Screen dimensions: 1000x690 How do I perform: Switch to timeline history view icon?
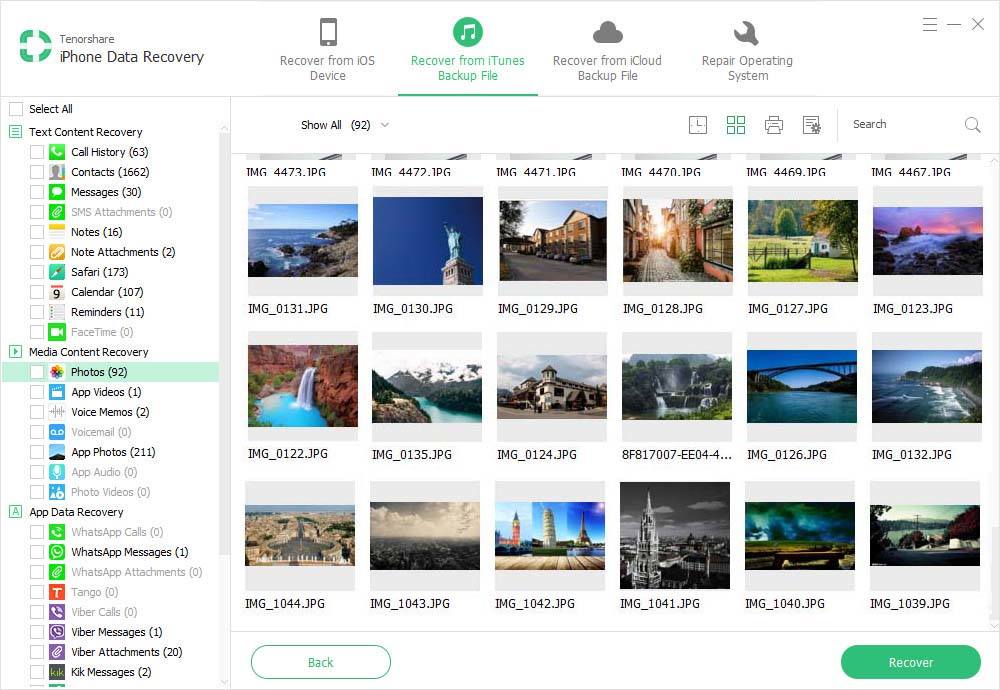pyautogui.click(x=698, y=124)
